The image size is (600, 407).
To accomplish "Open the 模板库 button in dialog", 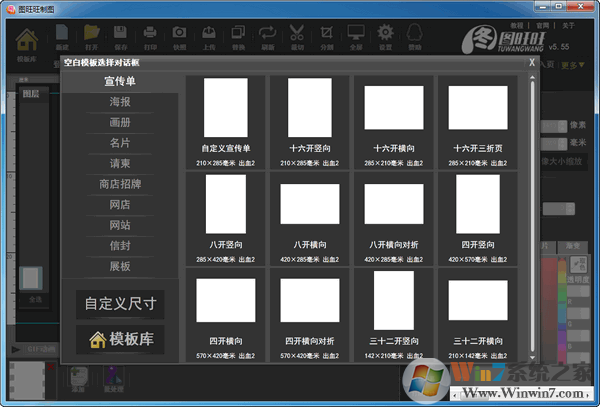I will 120,339.
